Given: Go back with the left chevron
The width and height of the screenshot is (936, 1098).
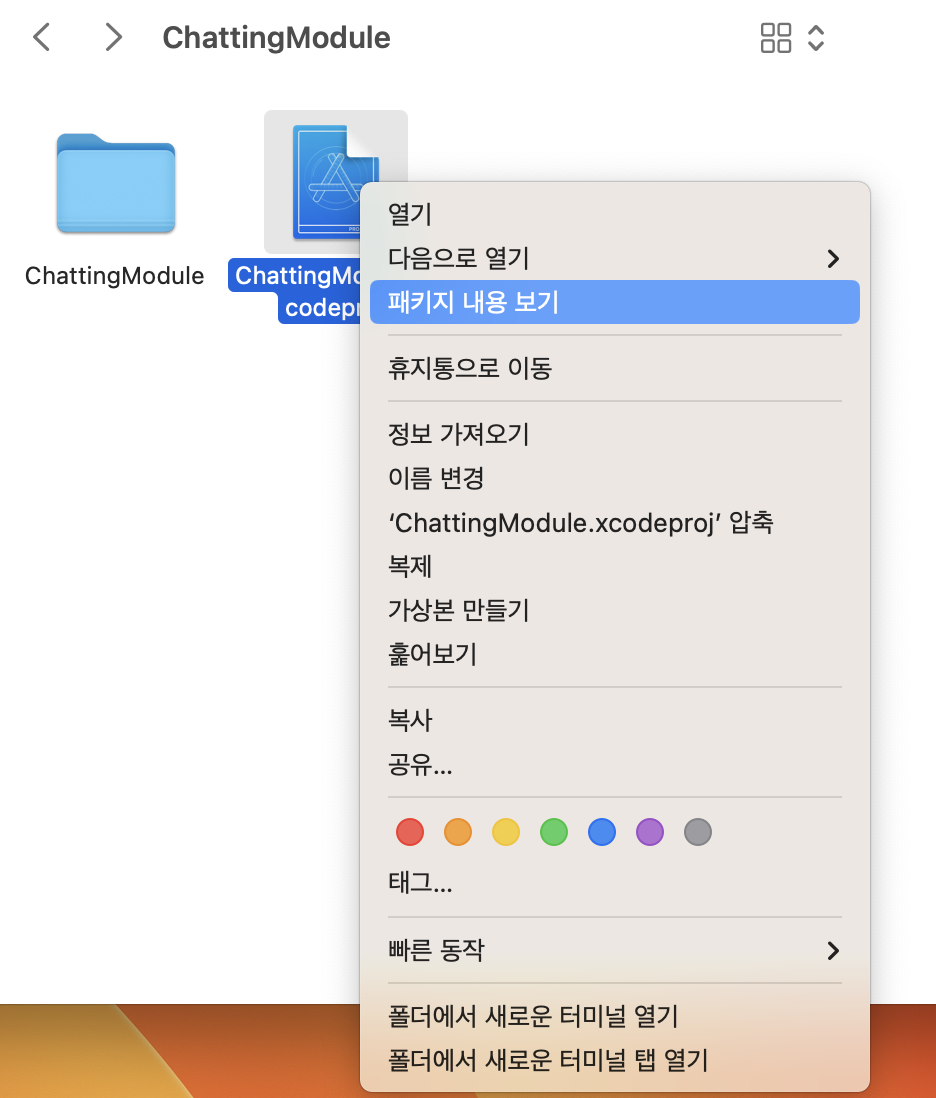Looking at the screenshot, I should pos(42,37).
